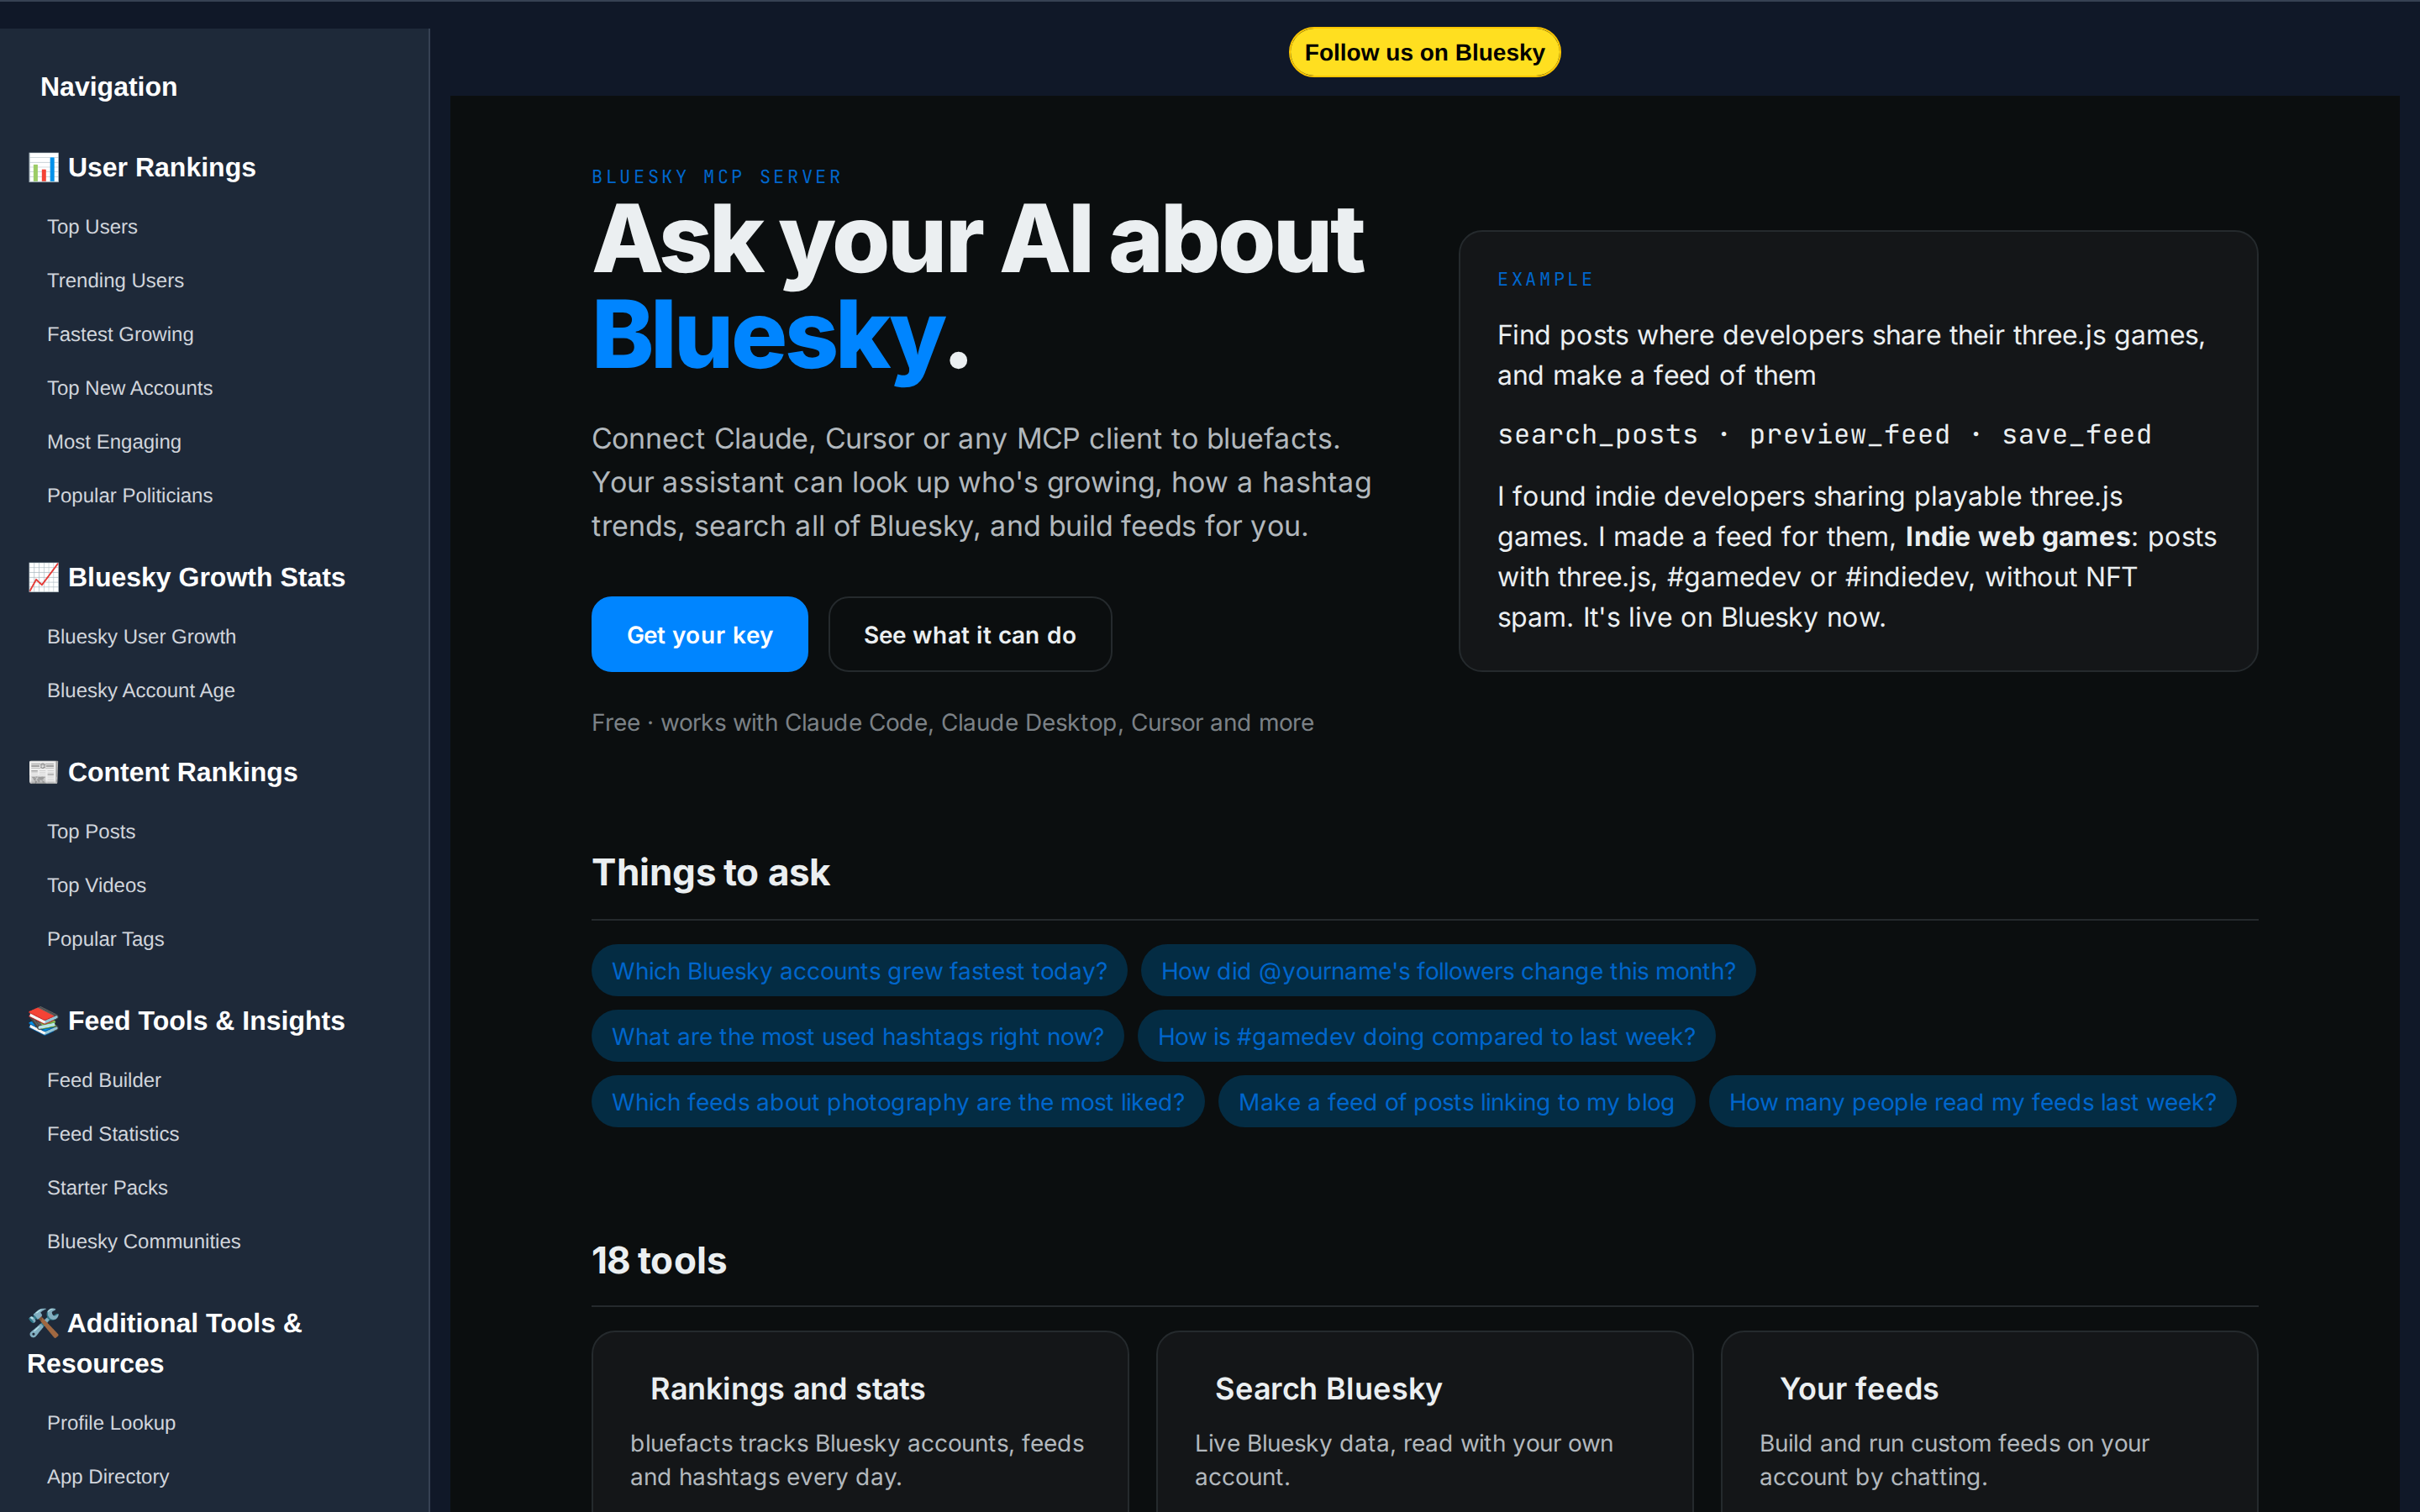Click 'BLUESKY MCP SERVER' label
Viewport: 2420px width, 1512px height.
(x=716, y=177)
